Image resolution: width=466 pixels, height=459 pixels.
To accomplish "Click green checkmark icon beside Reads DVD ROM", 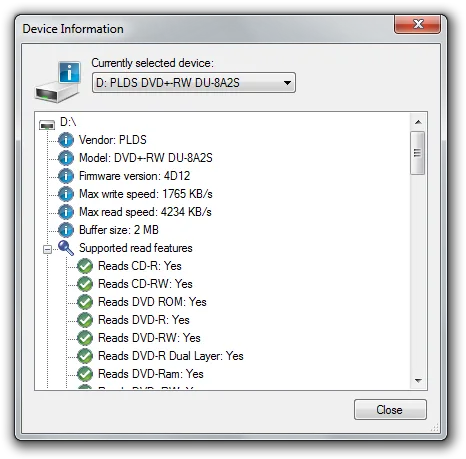I will [x=85, y=302].
